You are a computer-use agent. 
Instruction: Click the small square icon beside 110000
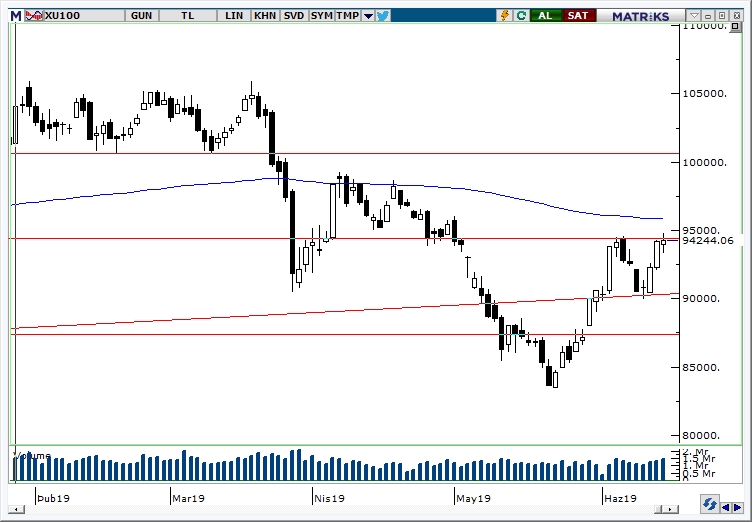735,26
